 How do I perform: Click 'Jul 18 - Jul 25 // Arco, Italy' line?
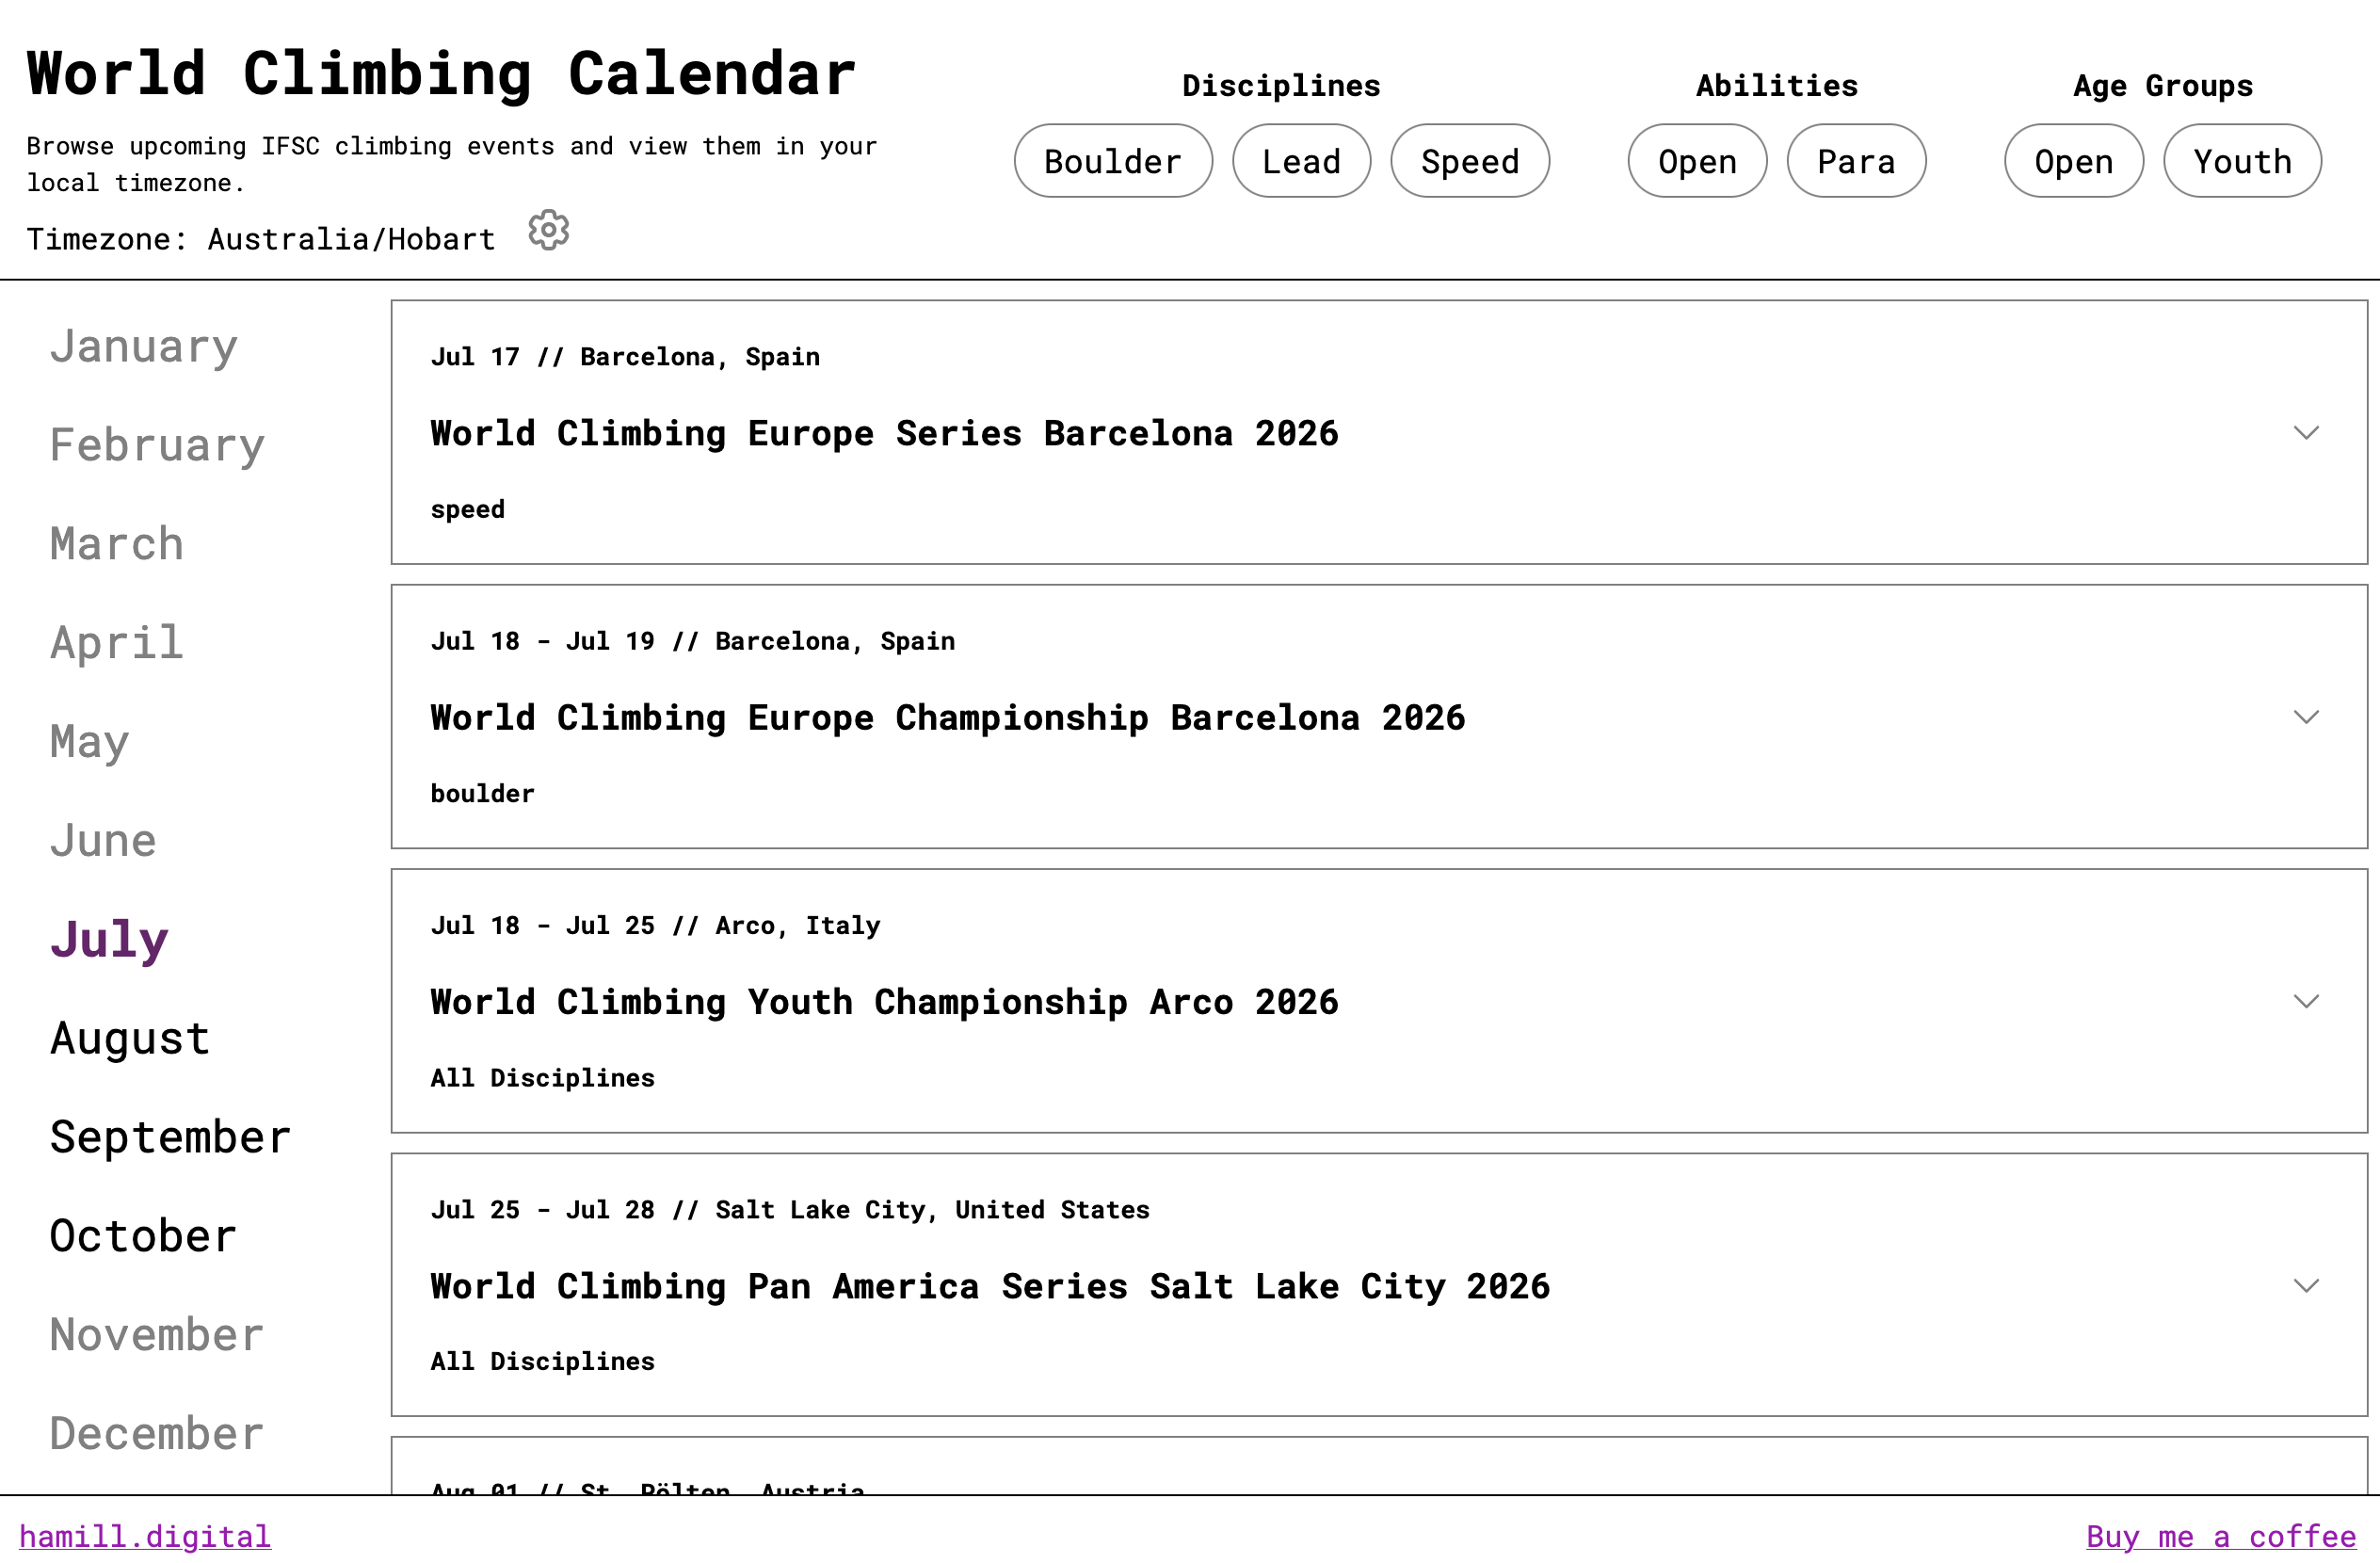[x=655, y=925]
